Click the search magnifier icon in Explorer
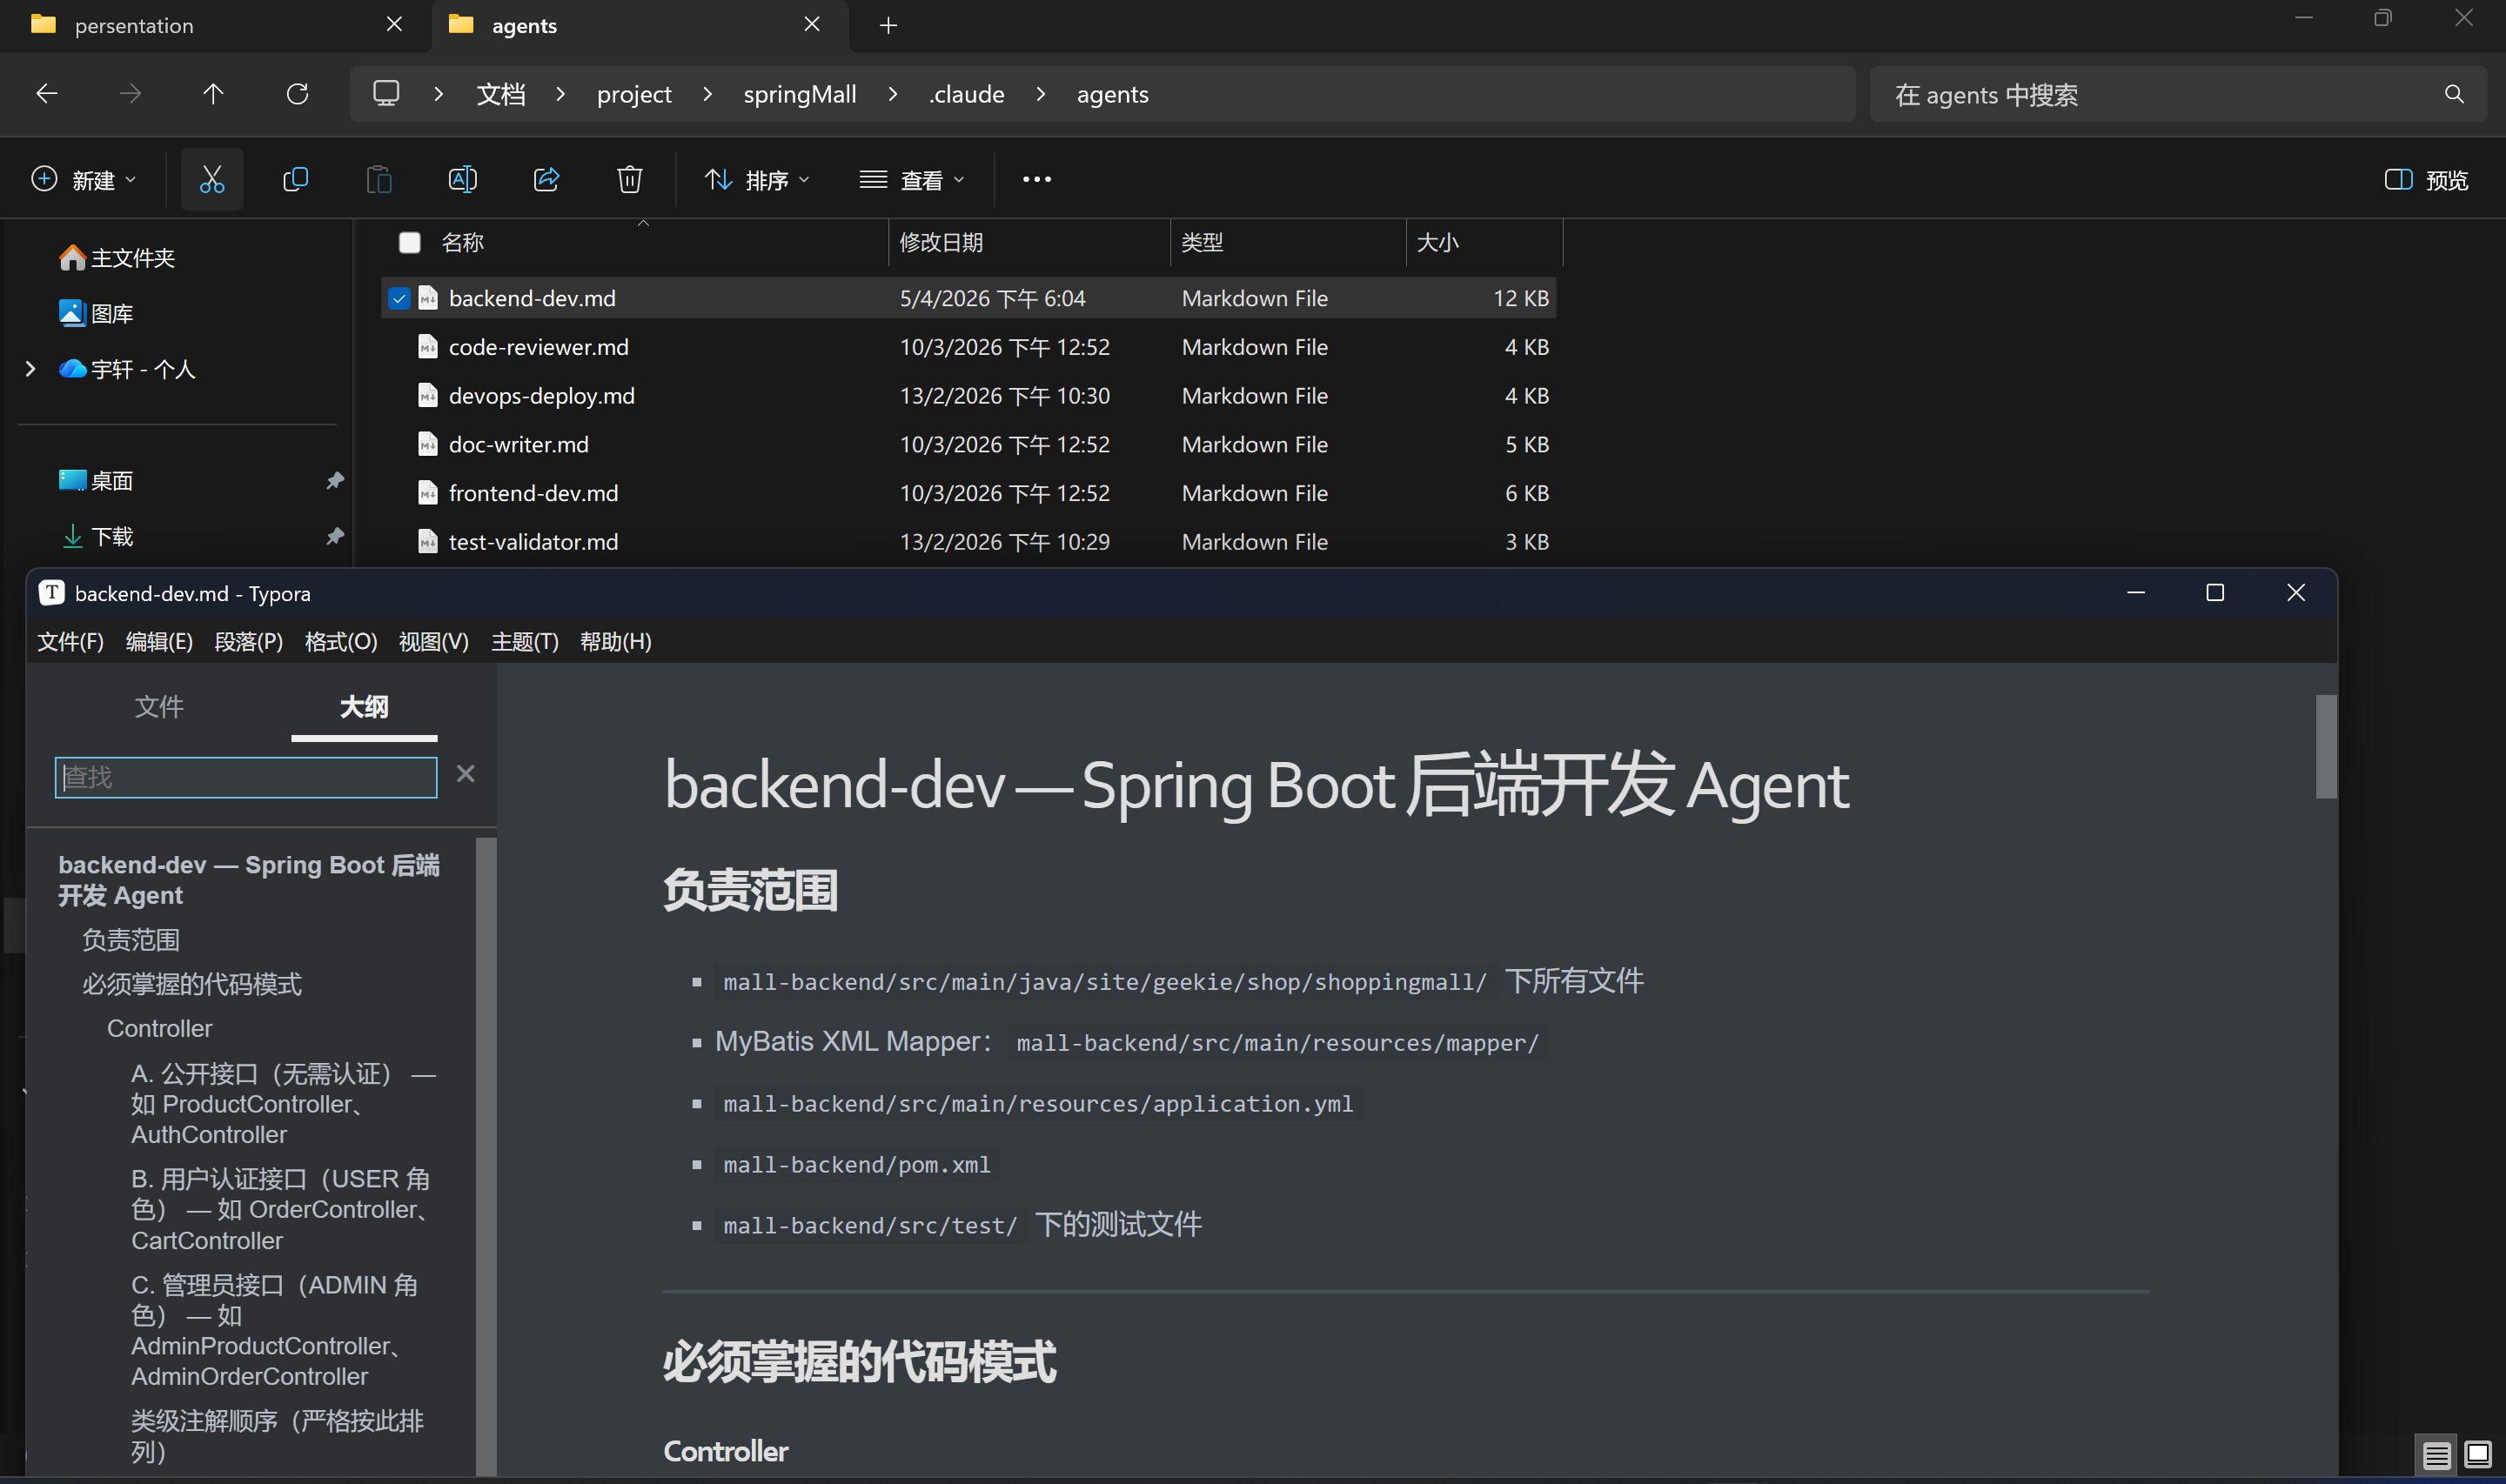Screen dimensions: 2506x1484 (2454, 94)
